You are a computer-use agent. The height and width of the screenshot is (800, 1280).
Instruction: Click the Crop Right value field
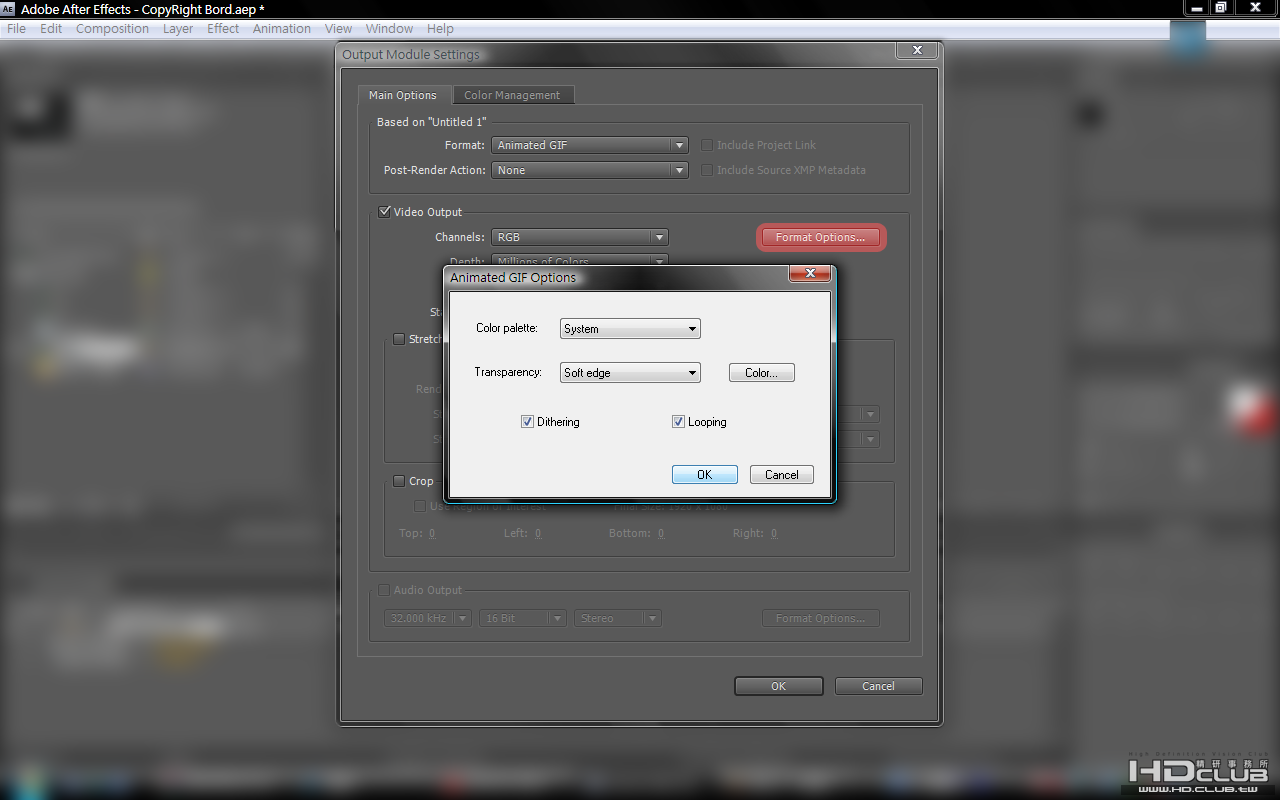tap(774, 533)
